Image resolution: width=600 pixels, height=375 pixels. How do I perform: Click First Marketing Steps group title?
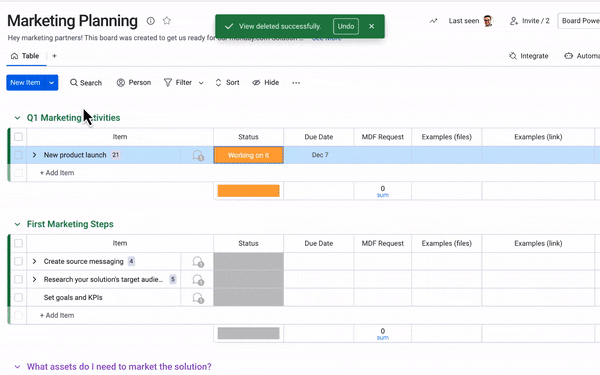click(70, 224)
